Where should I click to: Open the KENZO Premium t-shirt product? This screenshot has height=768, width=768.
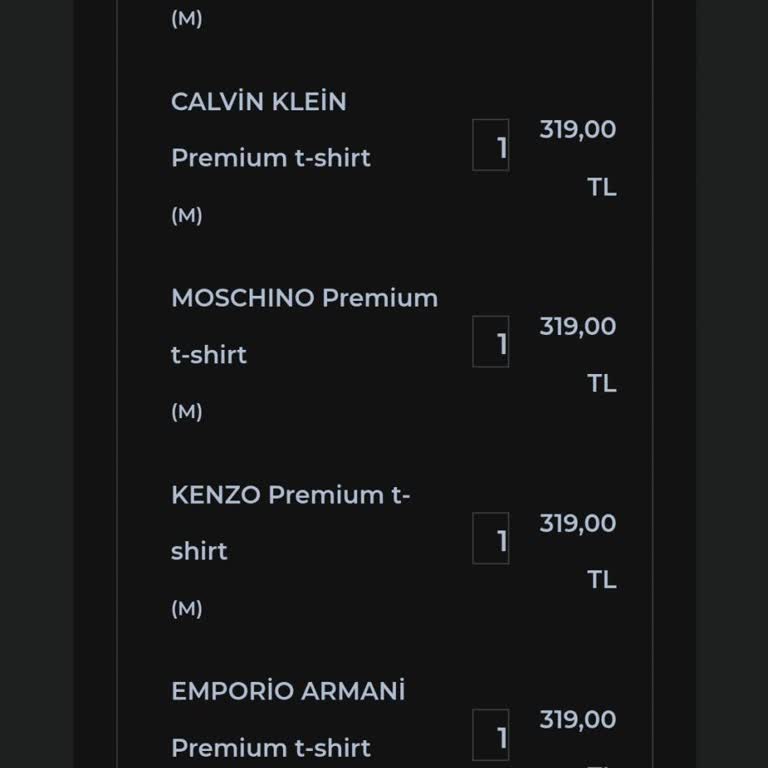tap(290, 522)
